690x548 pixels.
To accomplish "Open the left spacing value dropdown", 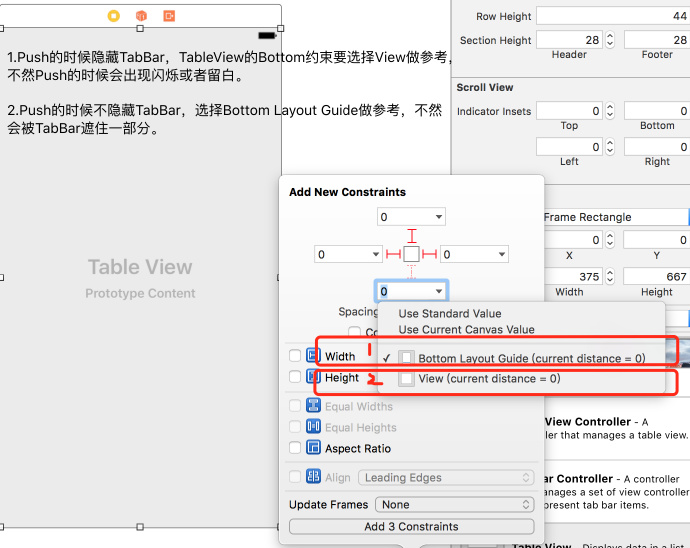I will pos(375,254).
